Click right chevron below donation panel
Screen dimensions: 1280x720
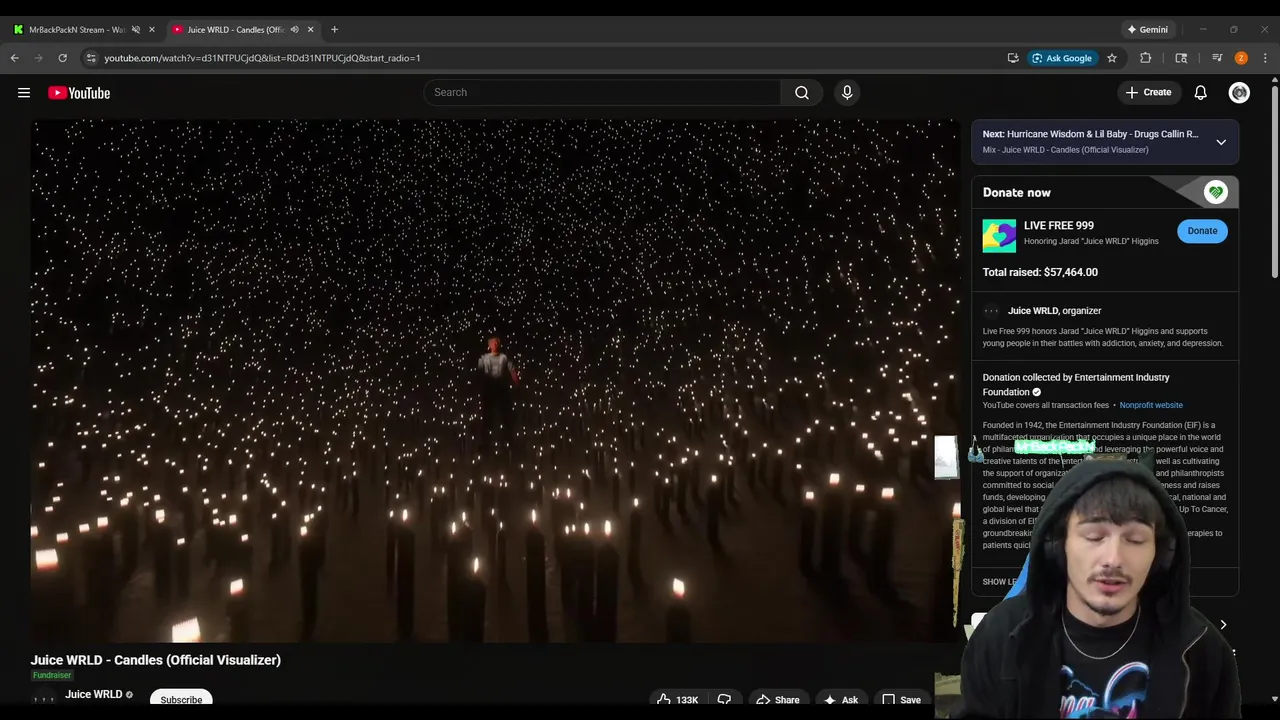click(x=1222, y=625)
